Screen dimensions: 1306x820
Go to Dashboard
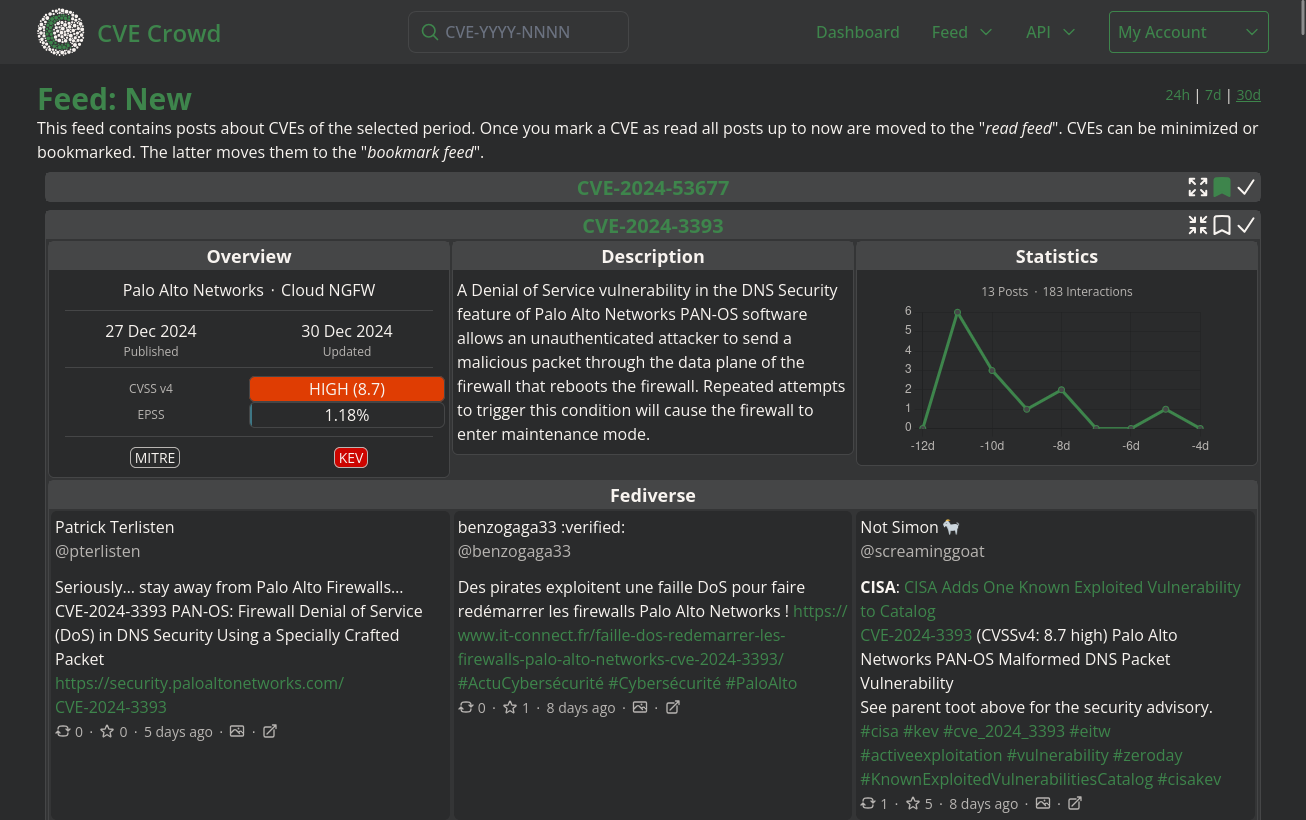point(858,32)
